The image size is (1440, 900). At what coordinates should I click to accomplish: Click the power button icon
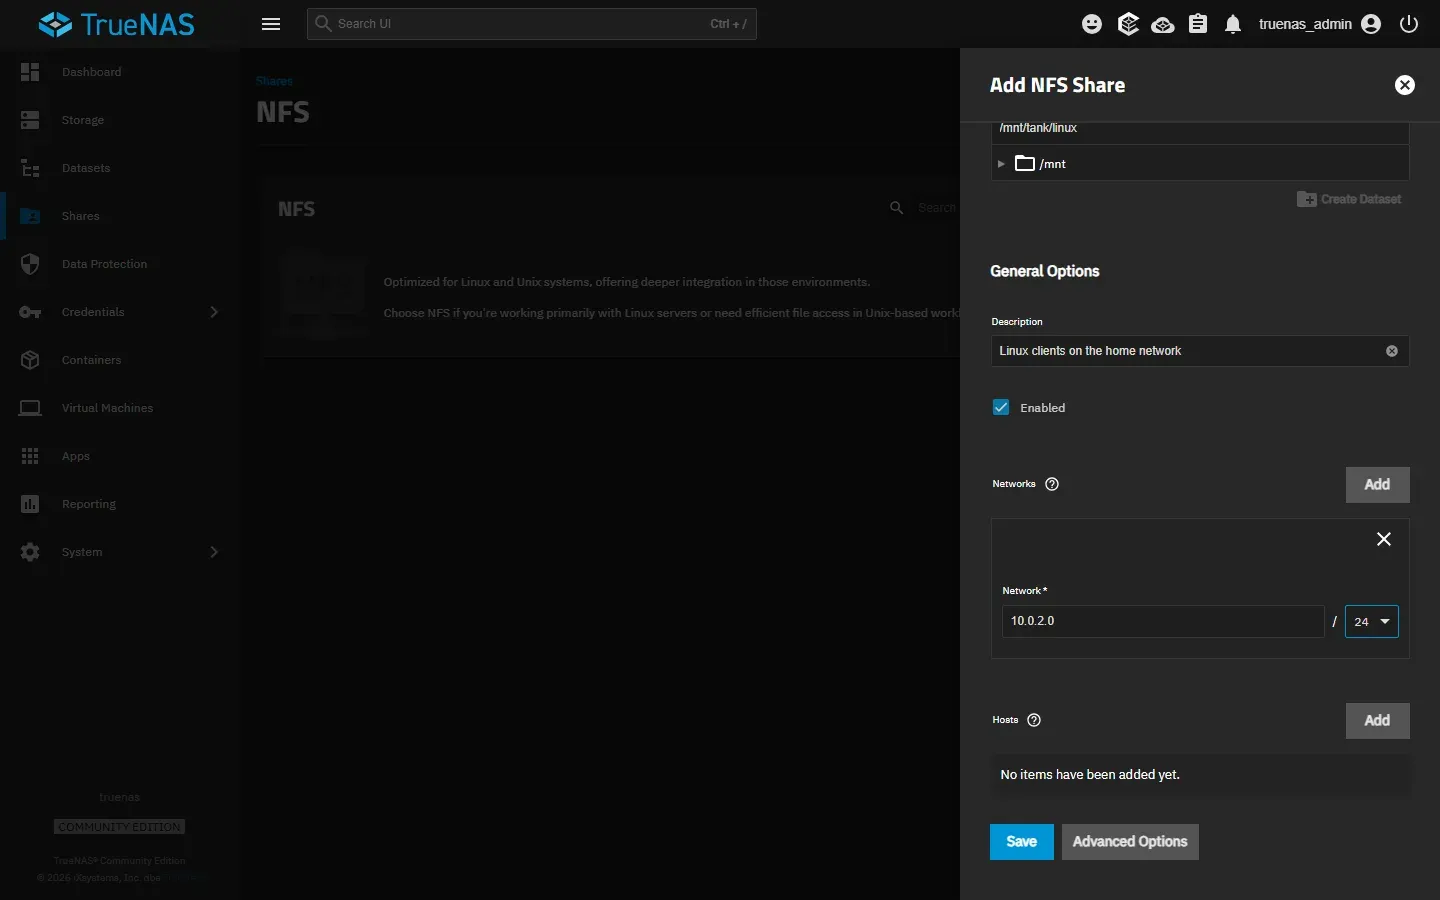1409,24
